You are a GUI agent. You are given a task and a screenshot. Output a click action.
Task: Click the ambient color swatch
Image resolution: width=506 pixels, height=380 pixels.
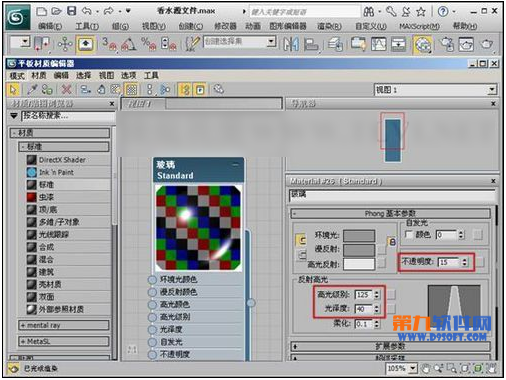click(359, 236)
